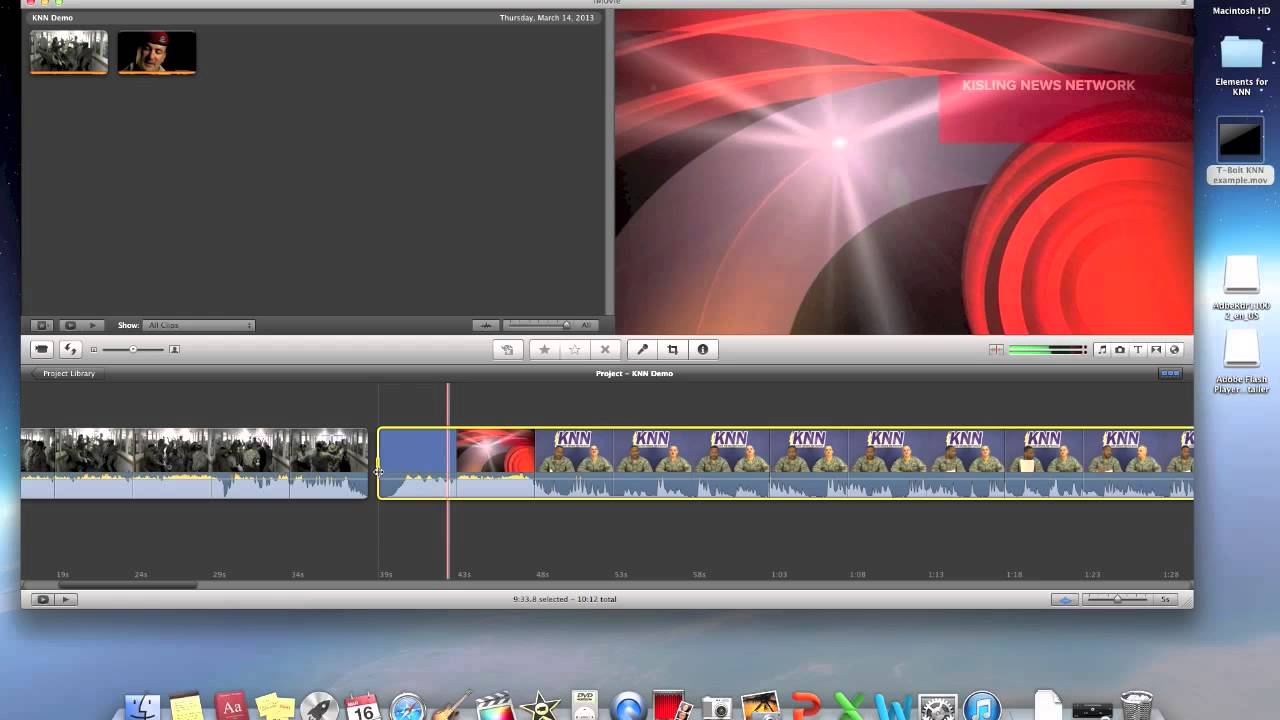The height and width of the screenshot is (720, 1280).
Task: Open Elements for KNN folder
Action: click(x=1241, y=64)
